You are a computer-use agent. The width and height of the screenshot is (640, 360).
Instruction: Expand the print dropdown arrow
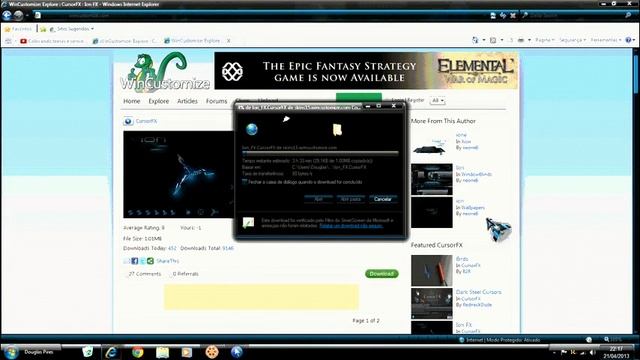[x=529, y=40]
